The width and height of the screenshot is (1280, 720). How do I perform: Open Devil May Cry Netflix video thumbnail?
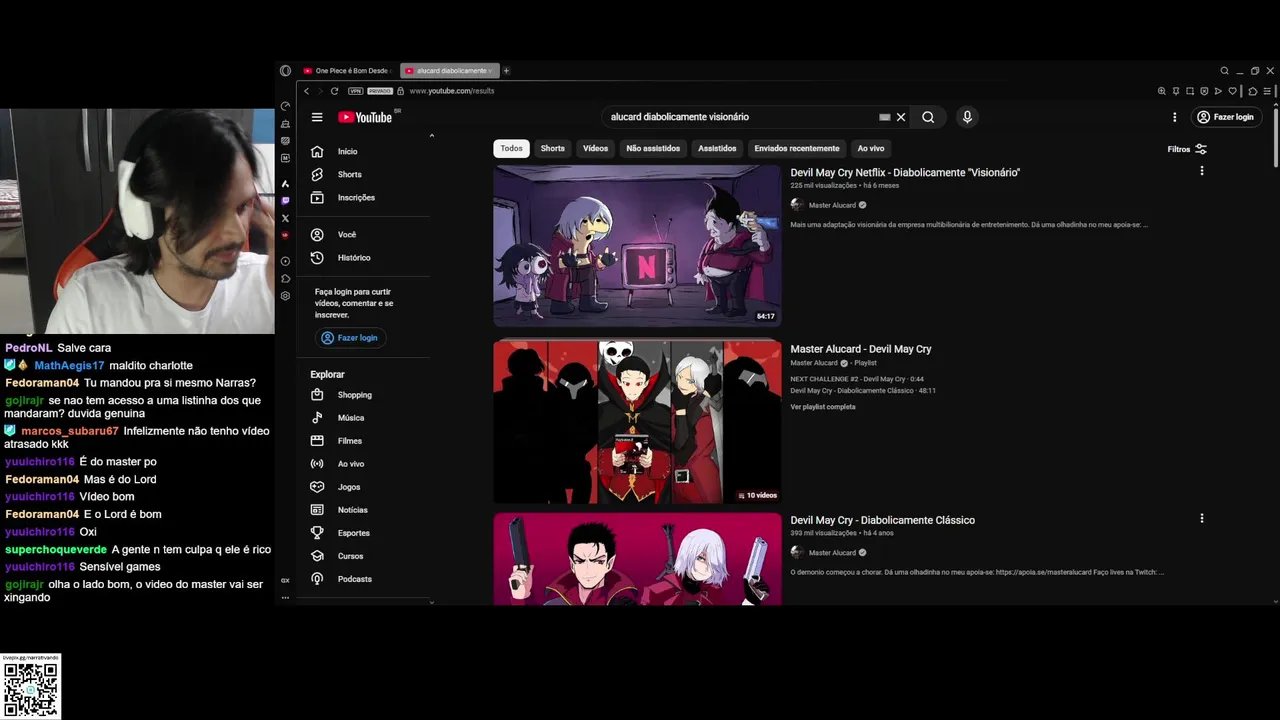[637, 246]
